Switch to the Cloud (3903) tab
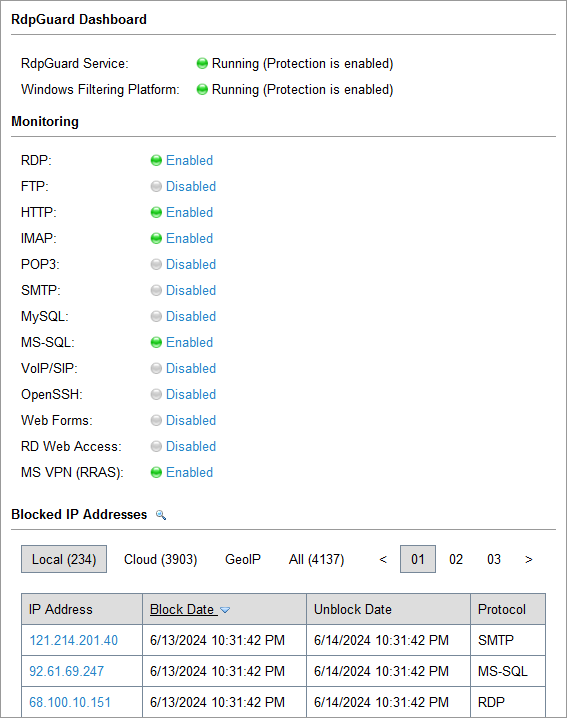The height and width of the screenshot is (718, 567). pos(160,559)
